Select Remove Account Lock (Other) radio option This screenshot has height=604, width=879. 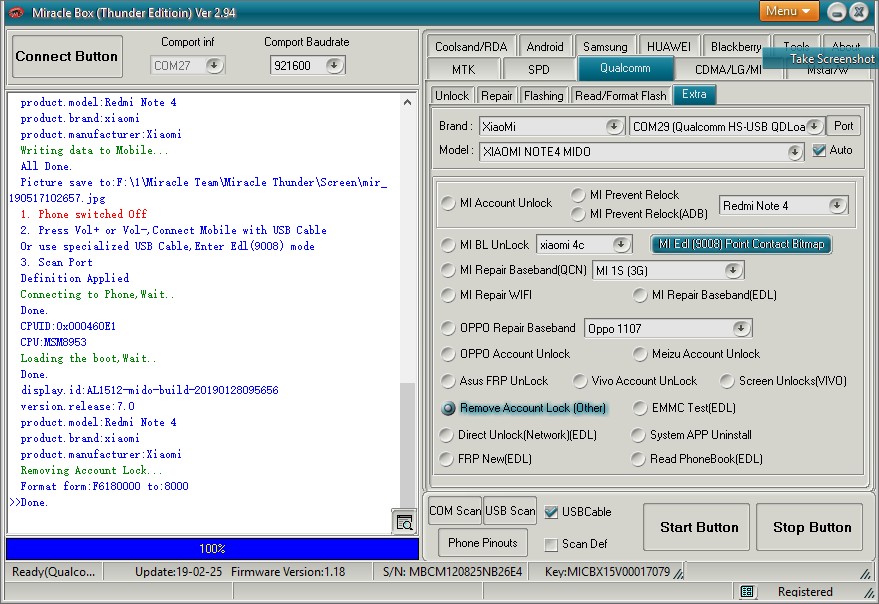(448, 408)
